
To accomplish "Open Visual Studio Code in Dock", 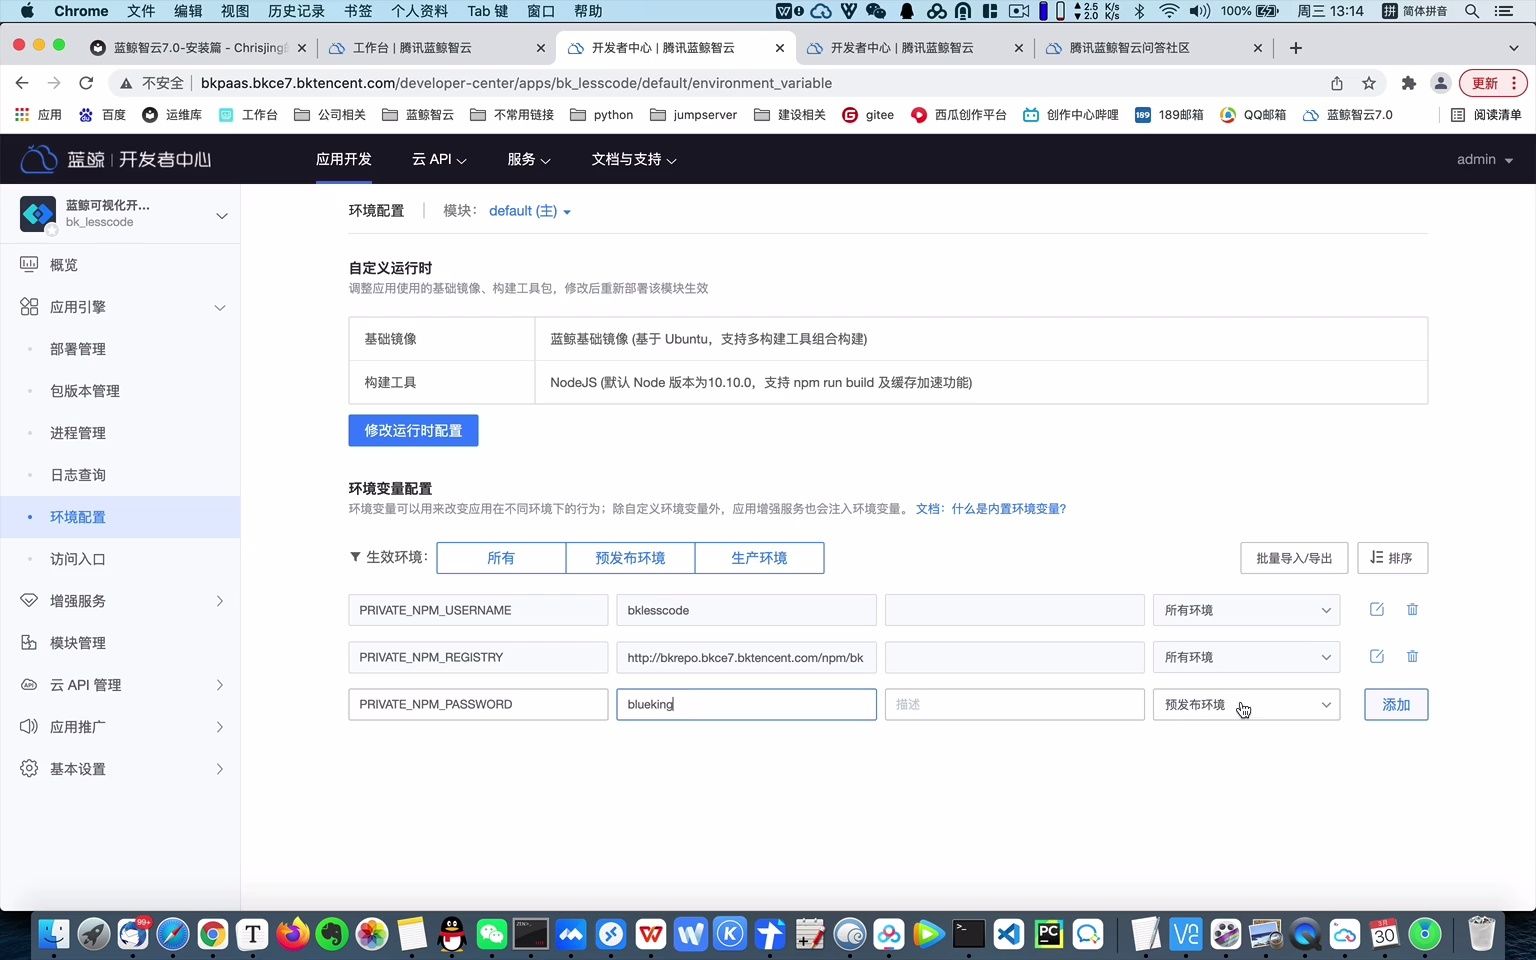I will [1008, 934].
